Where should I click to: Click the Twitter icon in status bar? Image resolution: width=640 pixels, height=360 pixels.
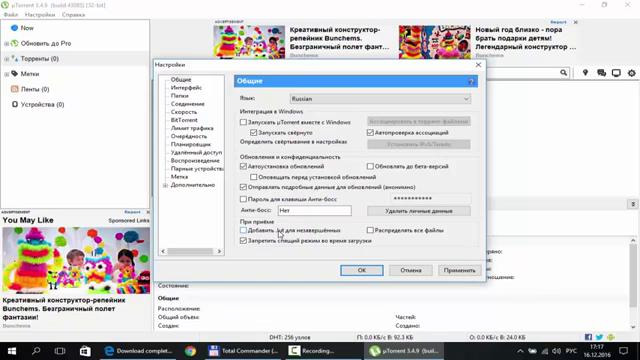point(599,337)
